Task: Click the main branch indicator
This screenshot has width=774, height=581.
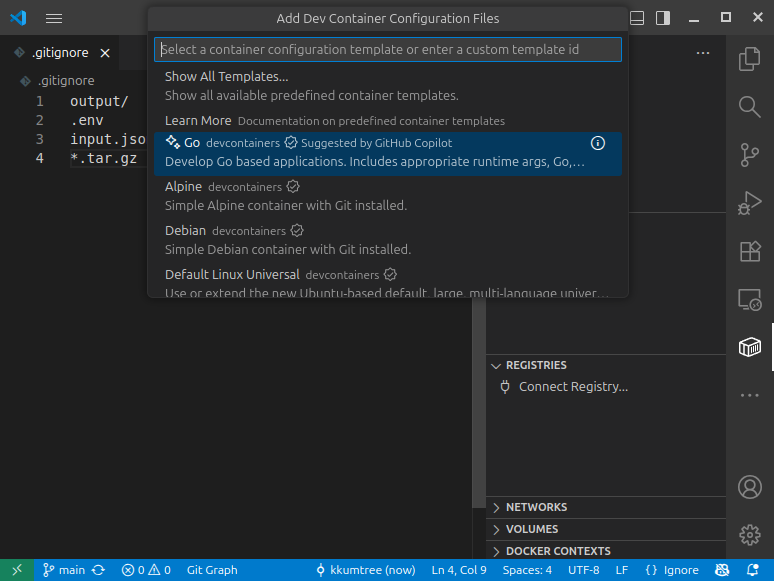Action: click(x=64, y=570)
